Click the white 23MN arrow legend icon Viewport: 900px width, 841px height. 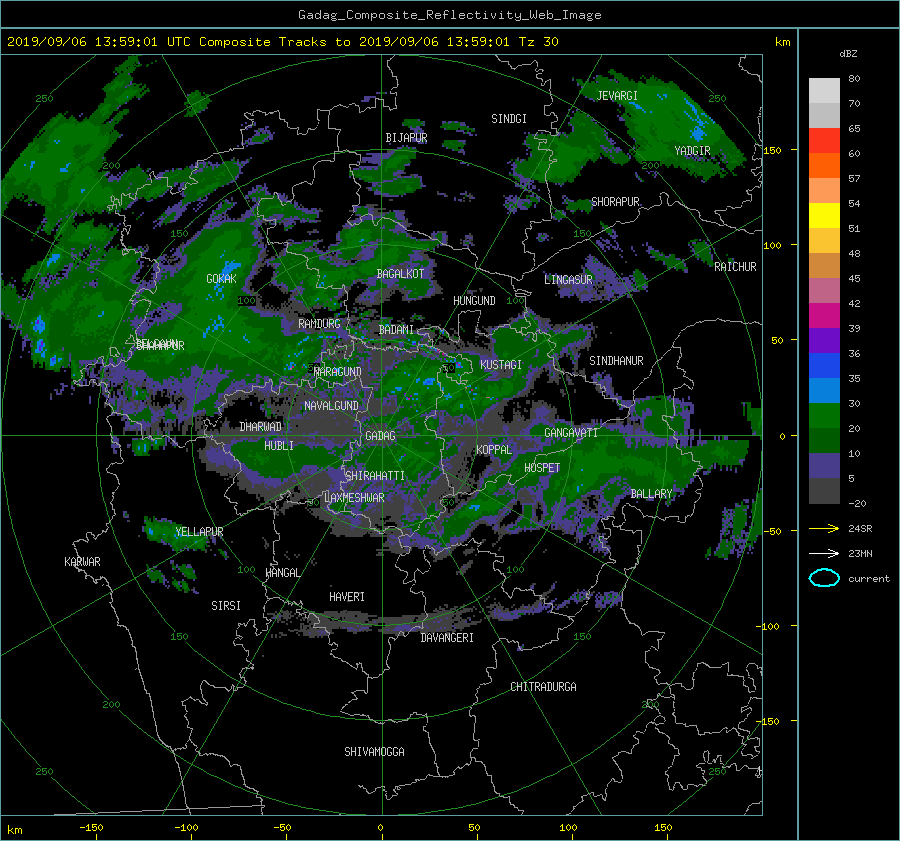[x=824, y=553]
